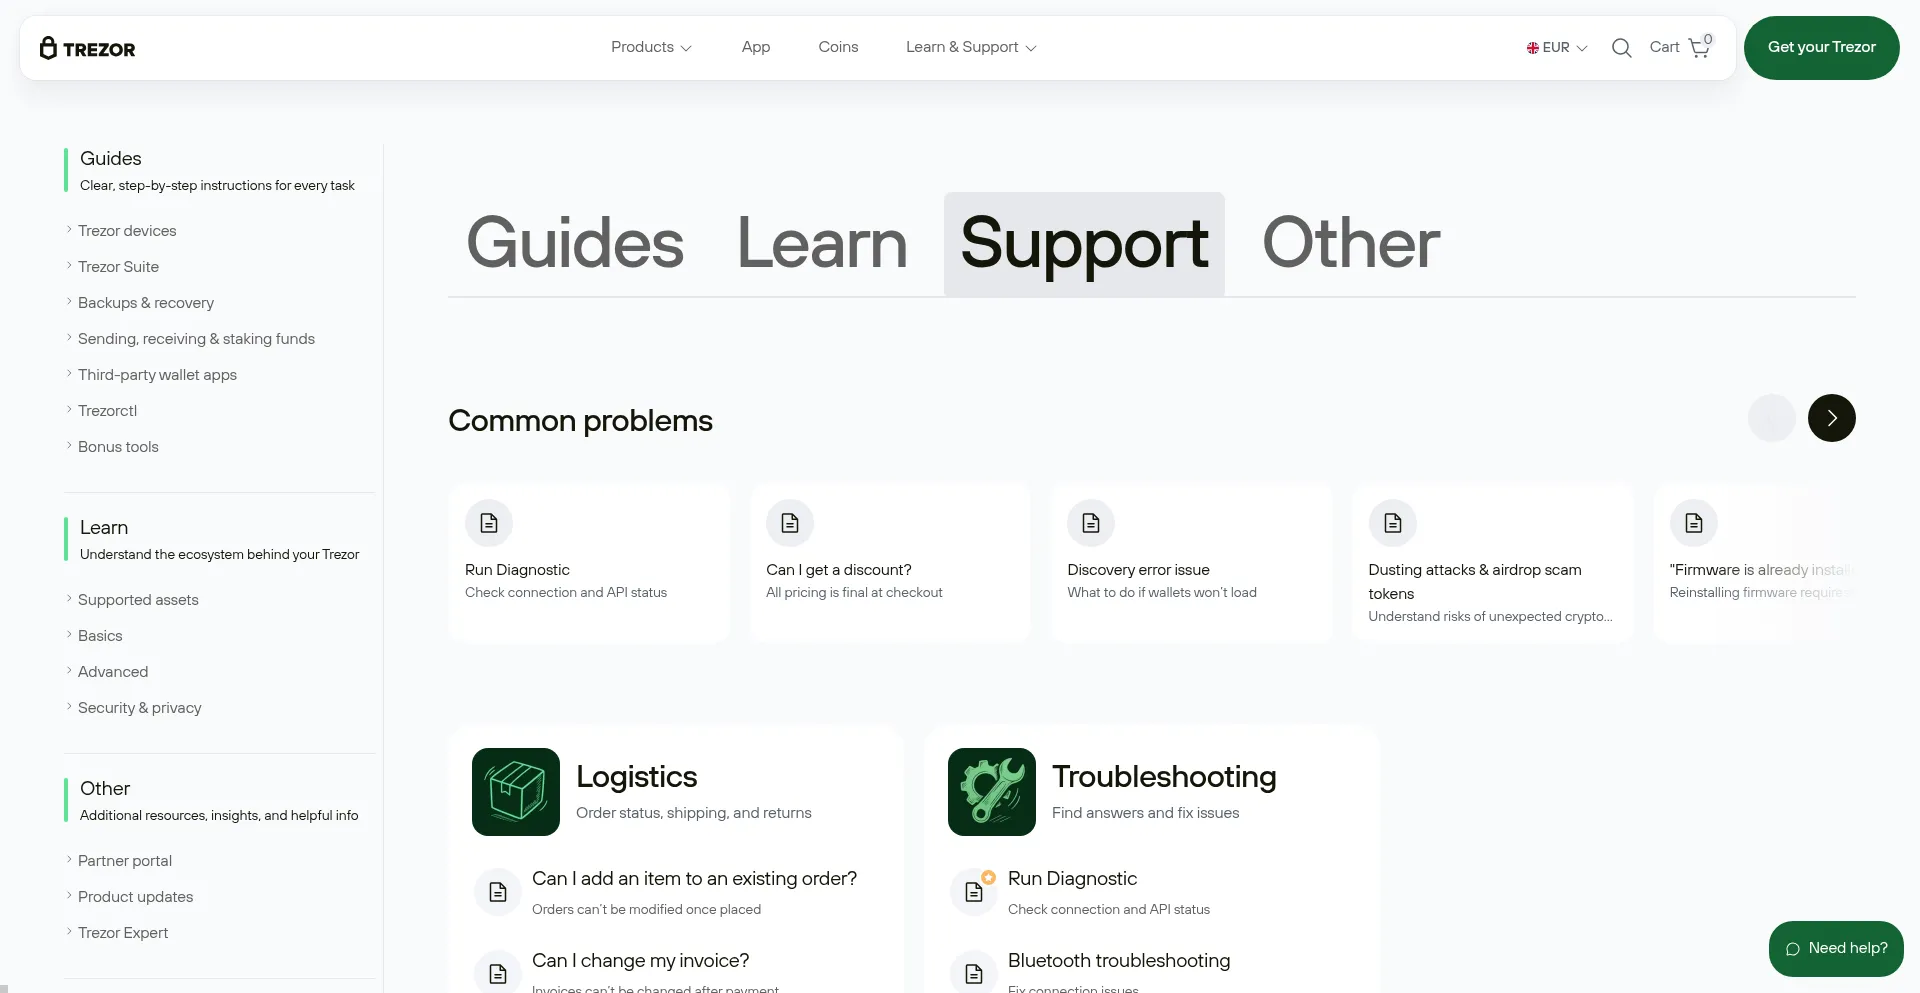Switch to the Guides tab

(x=575, y=243)
